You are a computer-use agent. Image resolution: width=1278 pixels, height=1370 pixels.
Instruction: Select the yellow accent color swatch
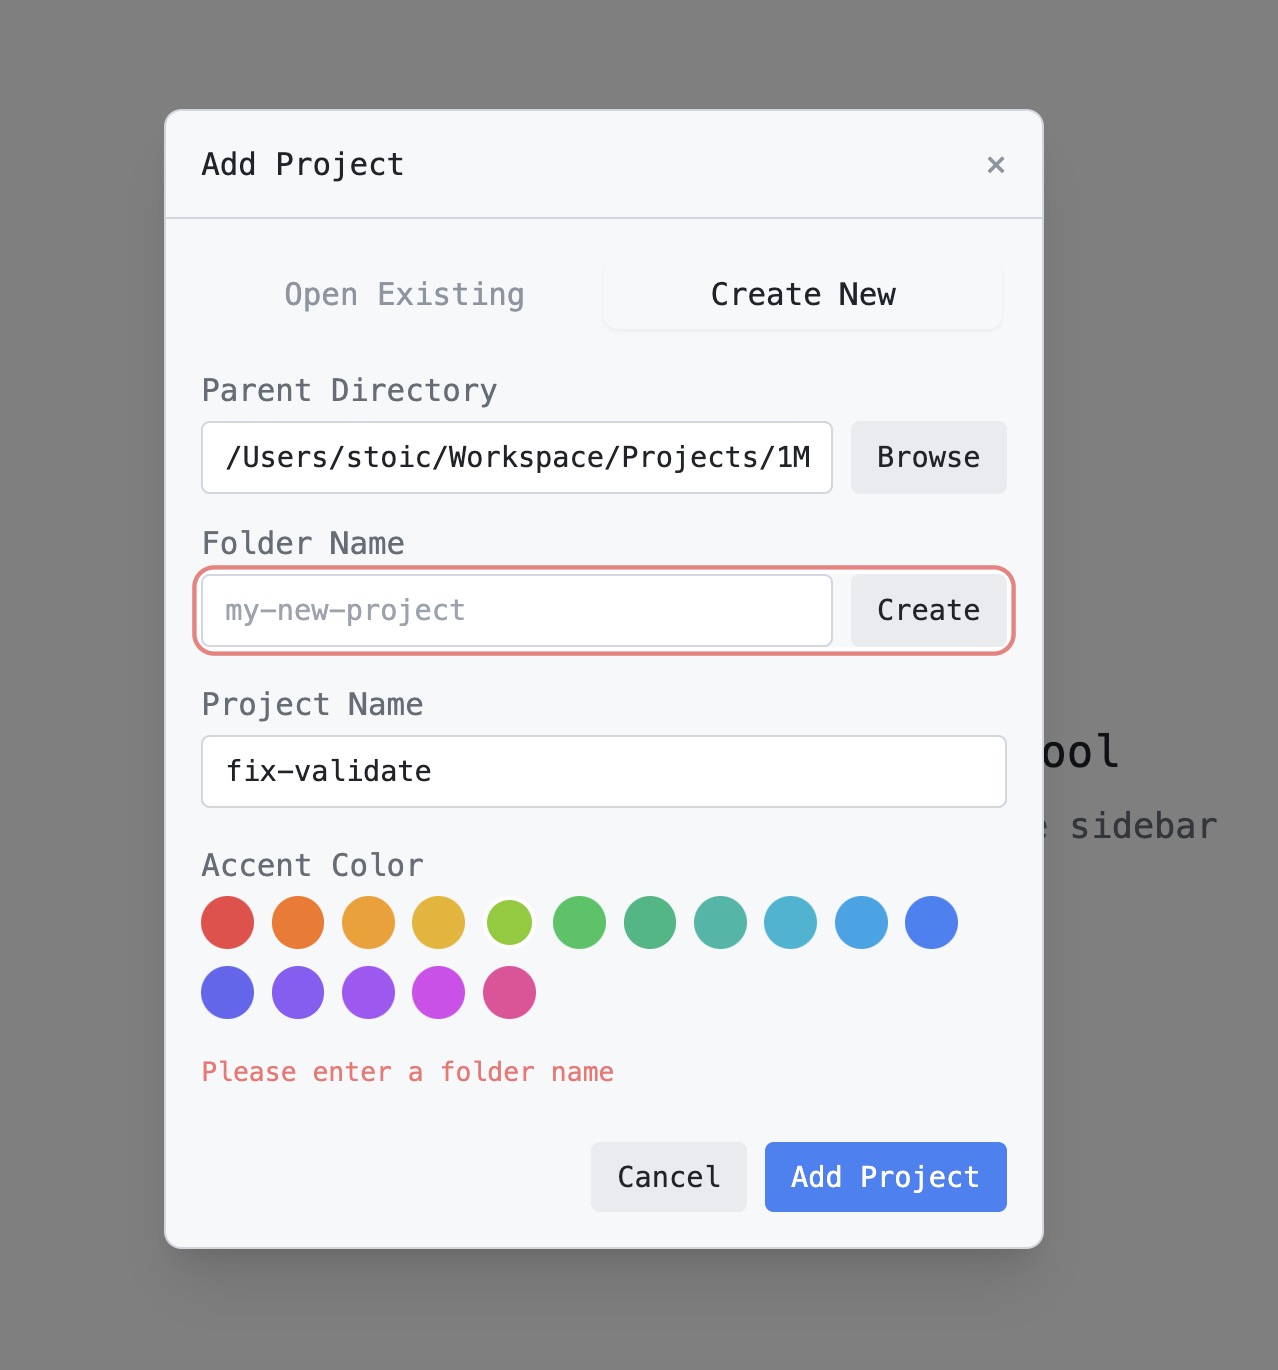point(438,922)
